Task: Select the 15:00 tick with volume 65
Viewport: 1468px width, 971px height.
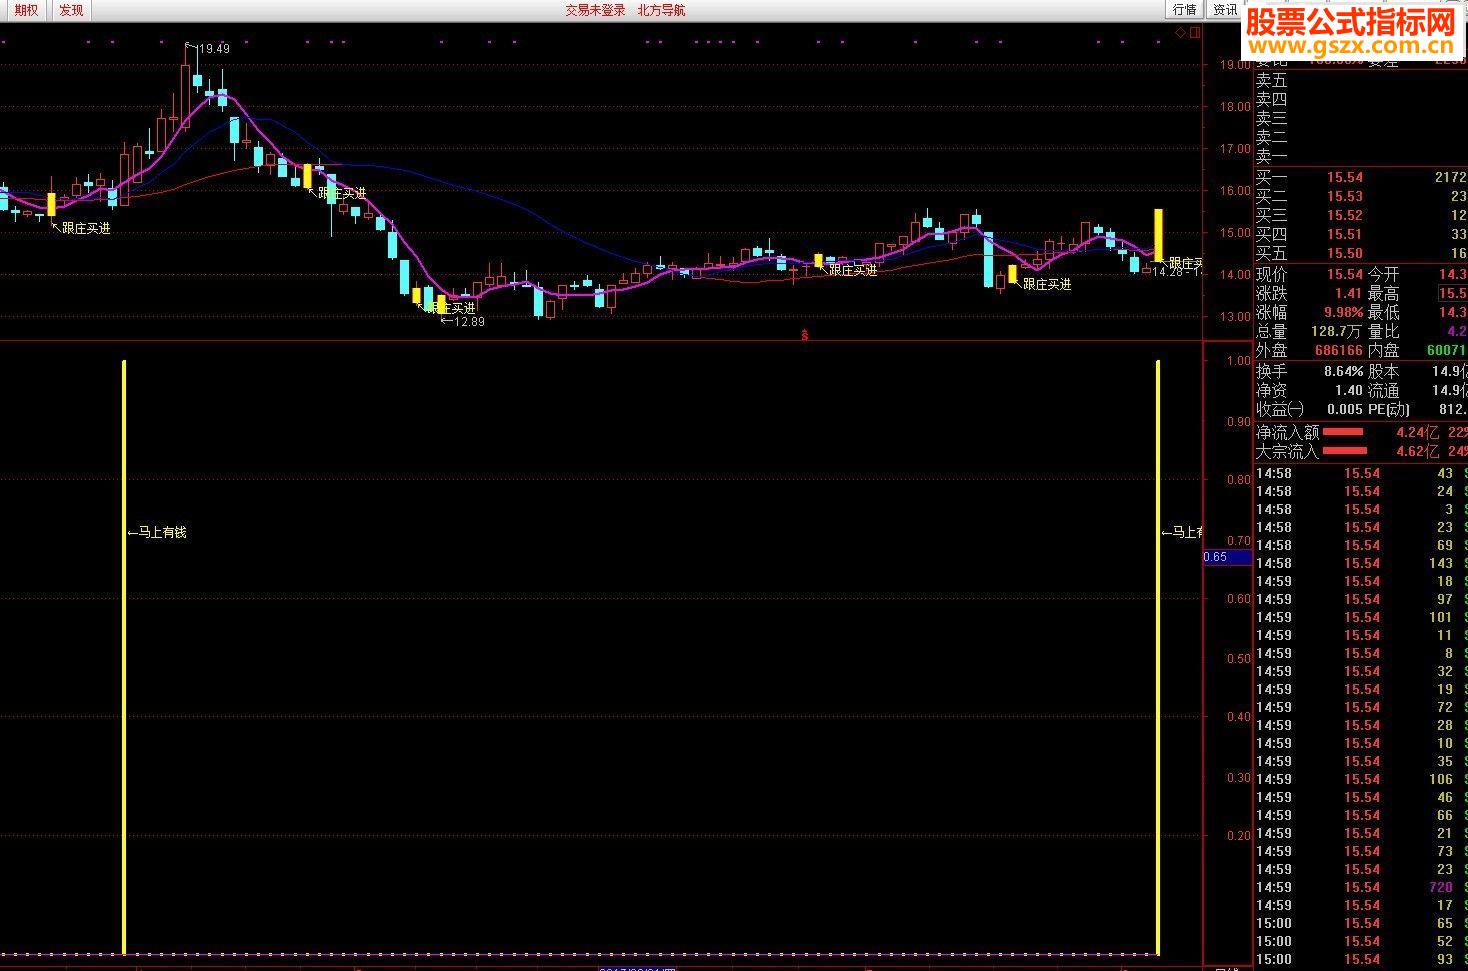Action: (x=1361, y=923)
